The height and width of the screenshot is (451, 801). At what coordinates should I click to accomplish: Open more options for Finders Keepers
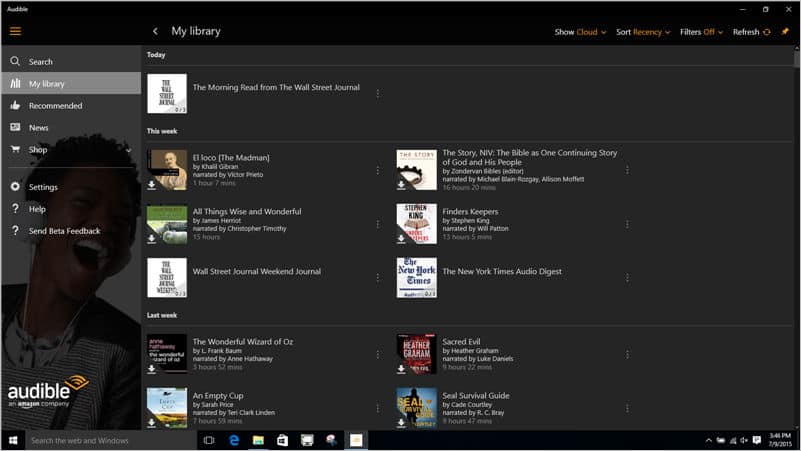[627, 224]
